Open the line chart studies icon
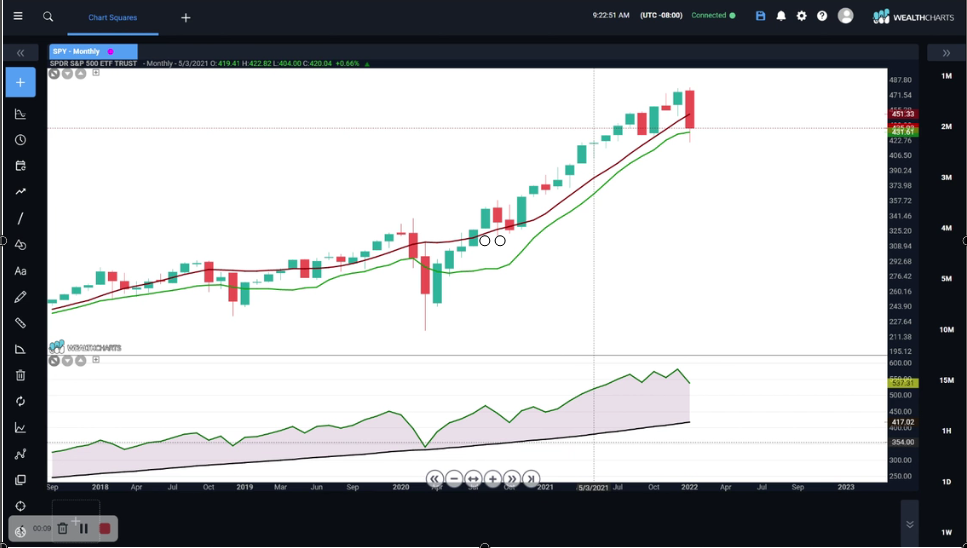The image size is (967, 548). [x=20, y=428]
